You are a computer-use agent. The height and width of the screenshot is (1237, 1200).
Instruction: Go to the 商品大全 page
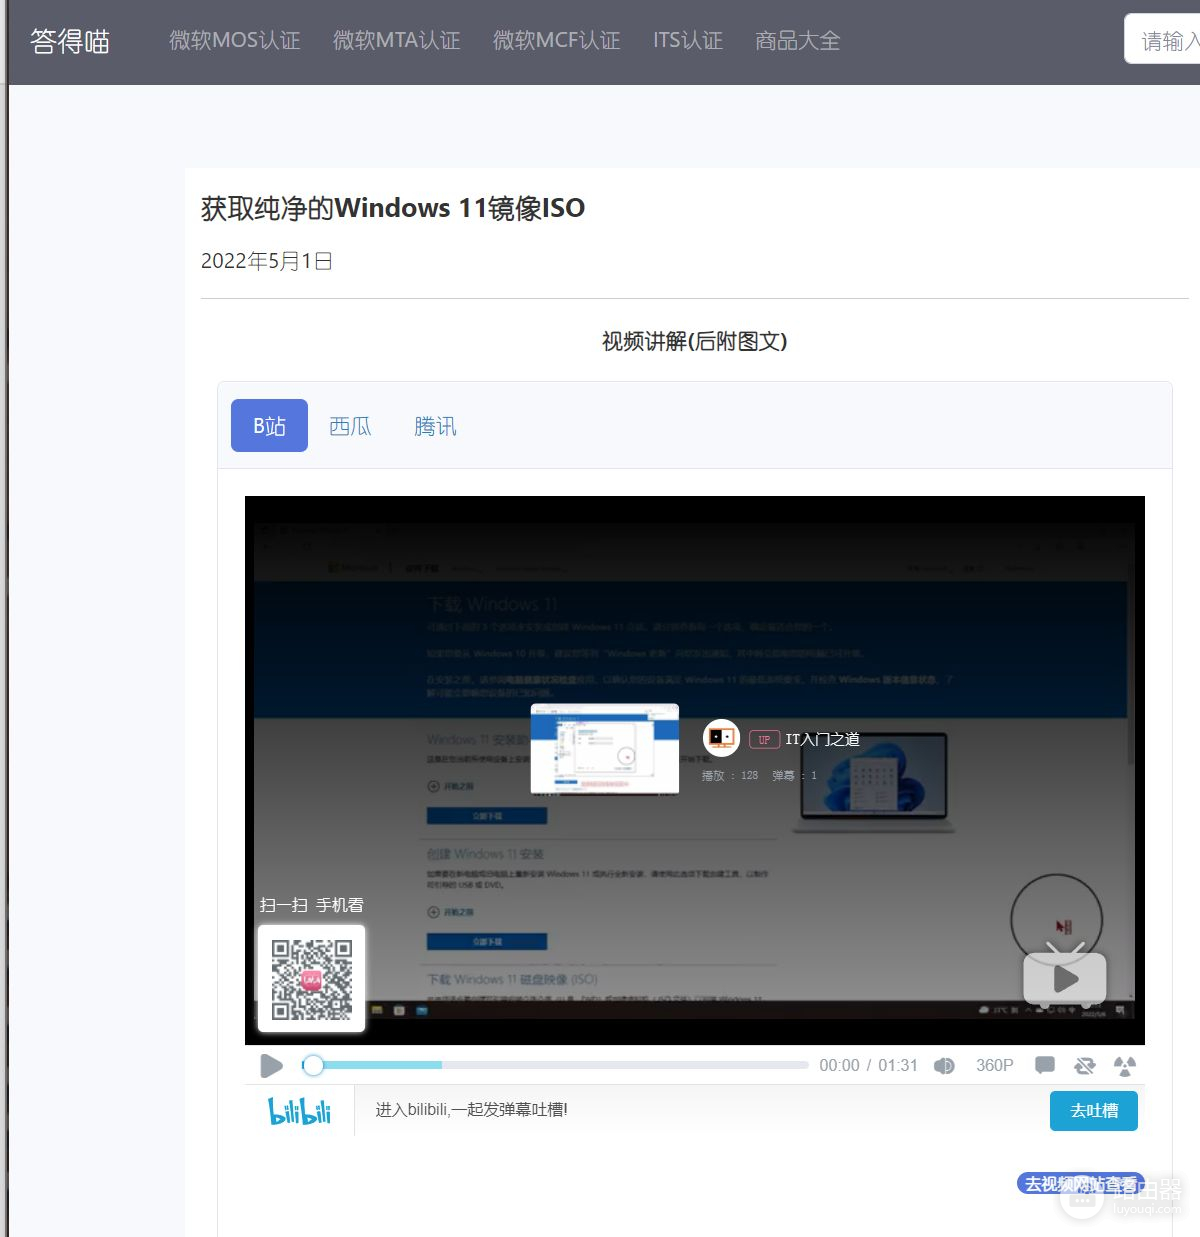[x=797, y=41]
